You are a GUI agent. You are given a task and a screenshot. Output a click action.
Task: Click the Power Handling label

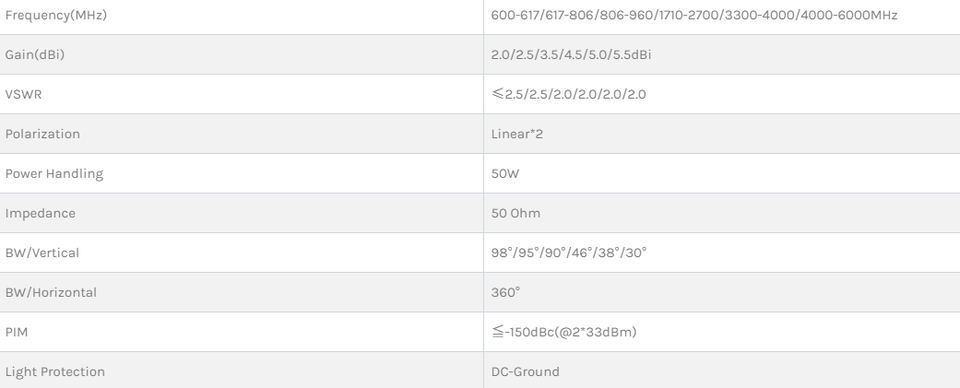54,174
